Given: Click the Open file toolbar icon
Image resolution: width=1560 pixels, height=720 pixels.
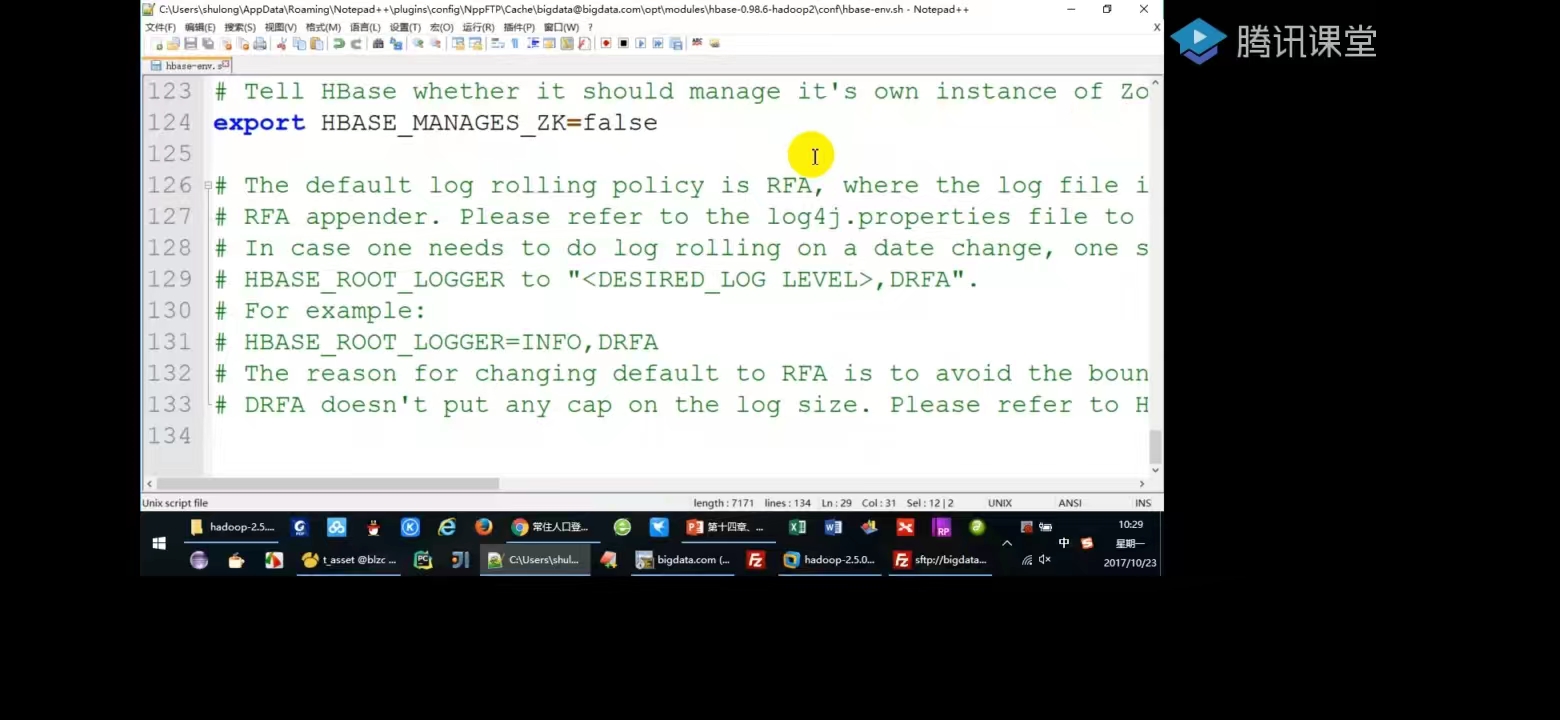Looking at the screenshot, I should coord(172,43).
